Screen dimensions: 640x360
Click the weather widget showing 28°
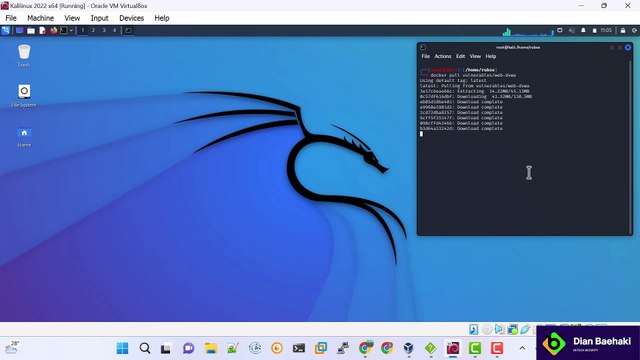click(12, 347)
